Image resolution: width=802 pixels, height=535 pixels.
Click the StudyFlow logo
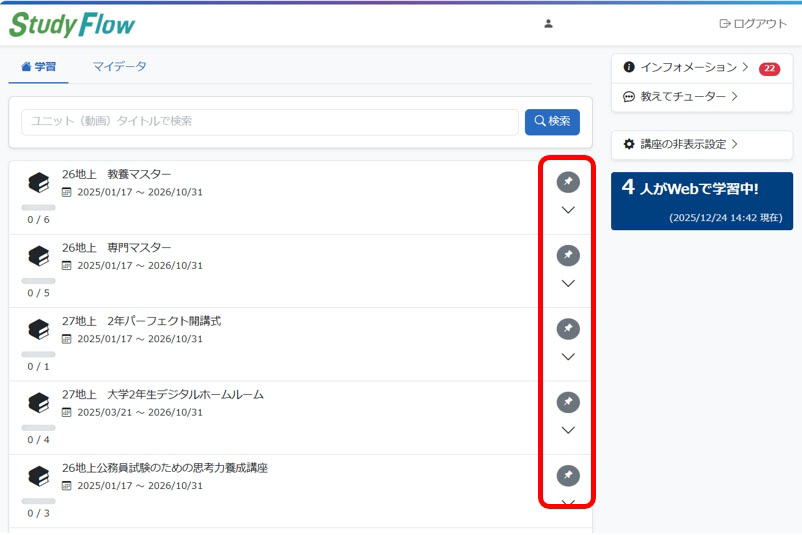coord(72,24)
